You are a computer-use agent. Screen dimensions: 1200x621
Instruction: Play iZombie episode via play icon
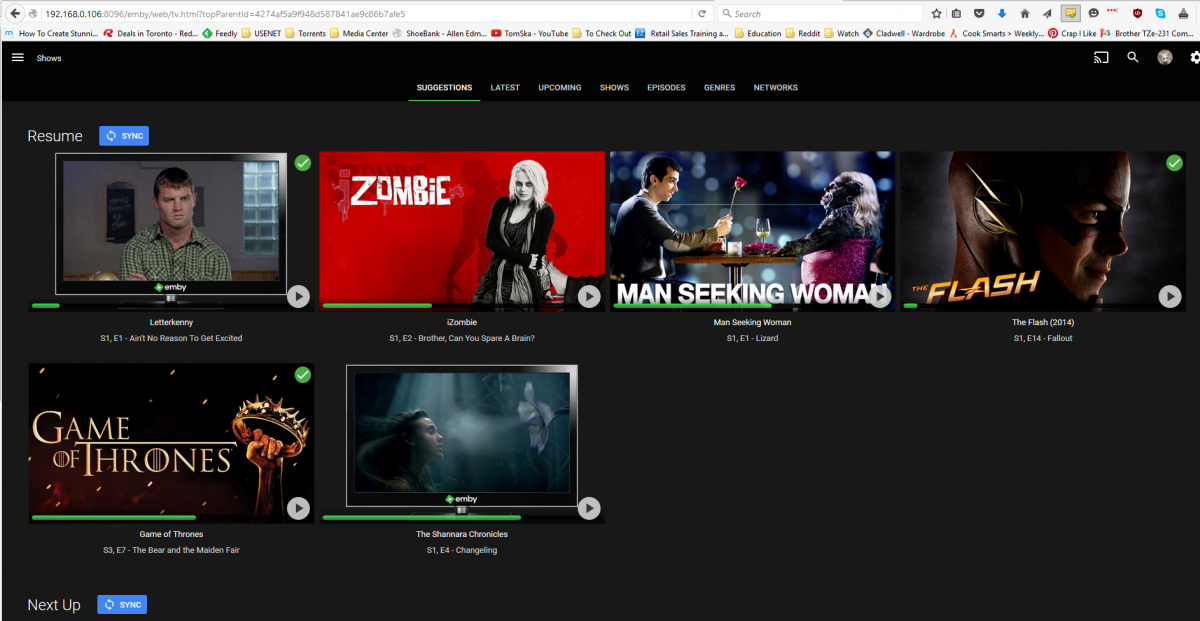point(589,296)
